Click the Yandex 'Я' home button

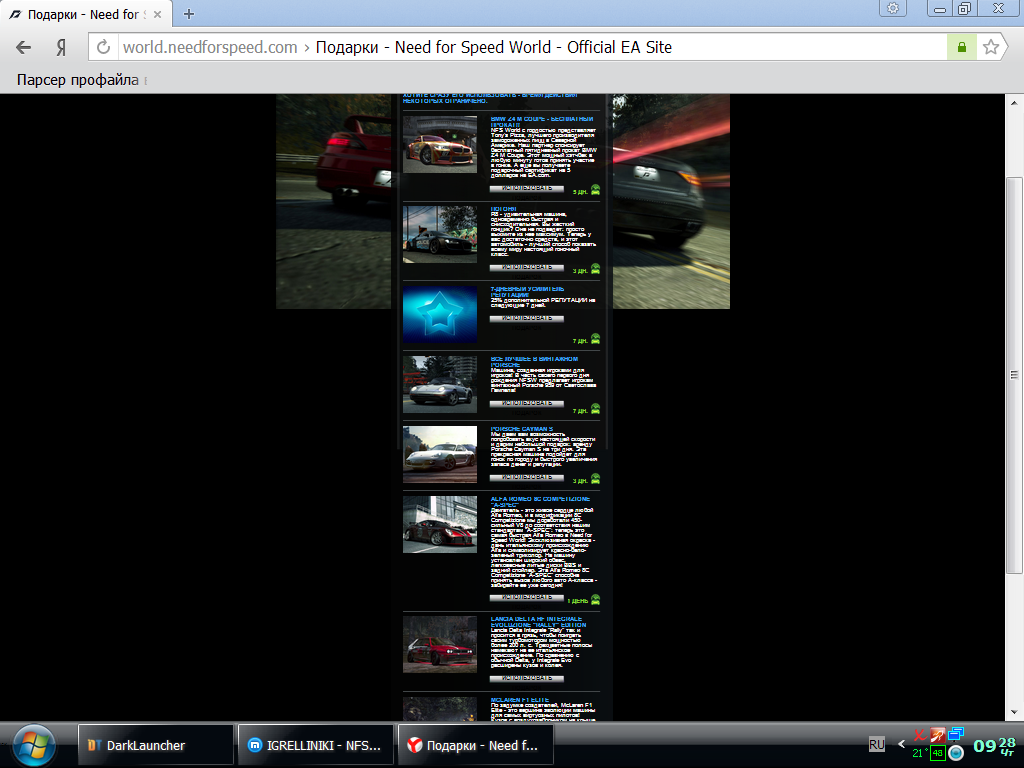coord(61,47)
